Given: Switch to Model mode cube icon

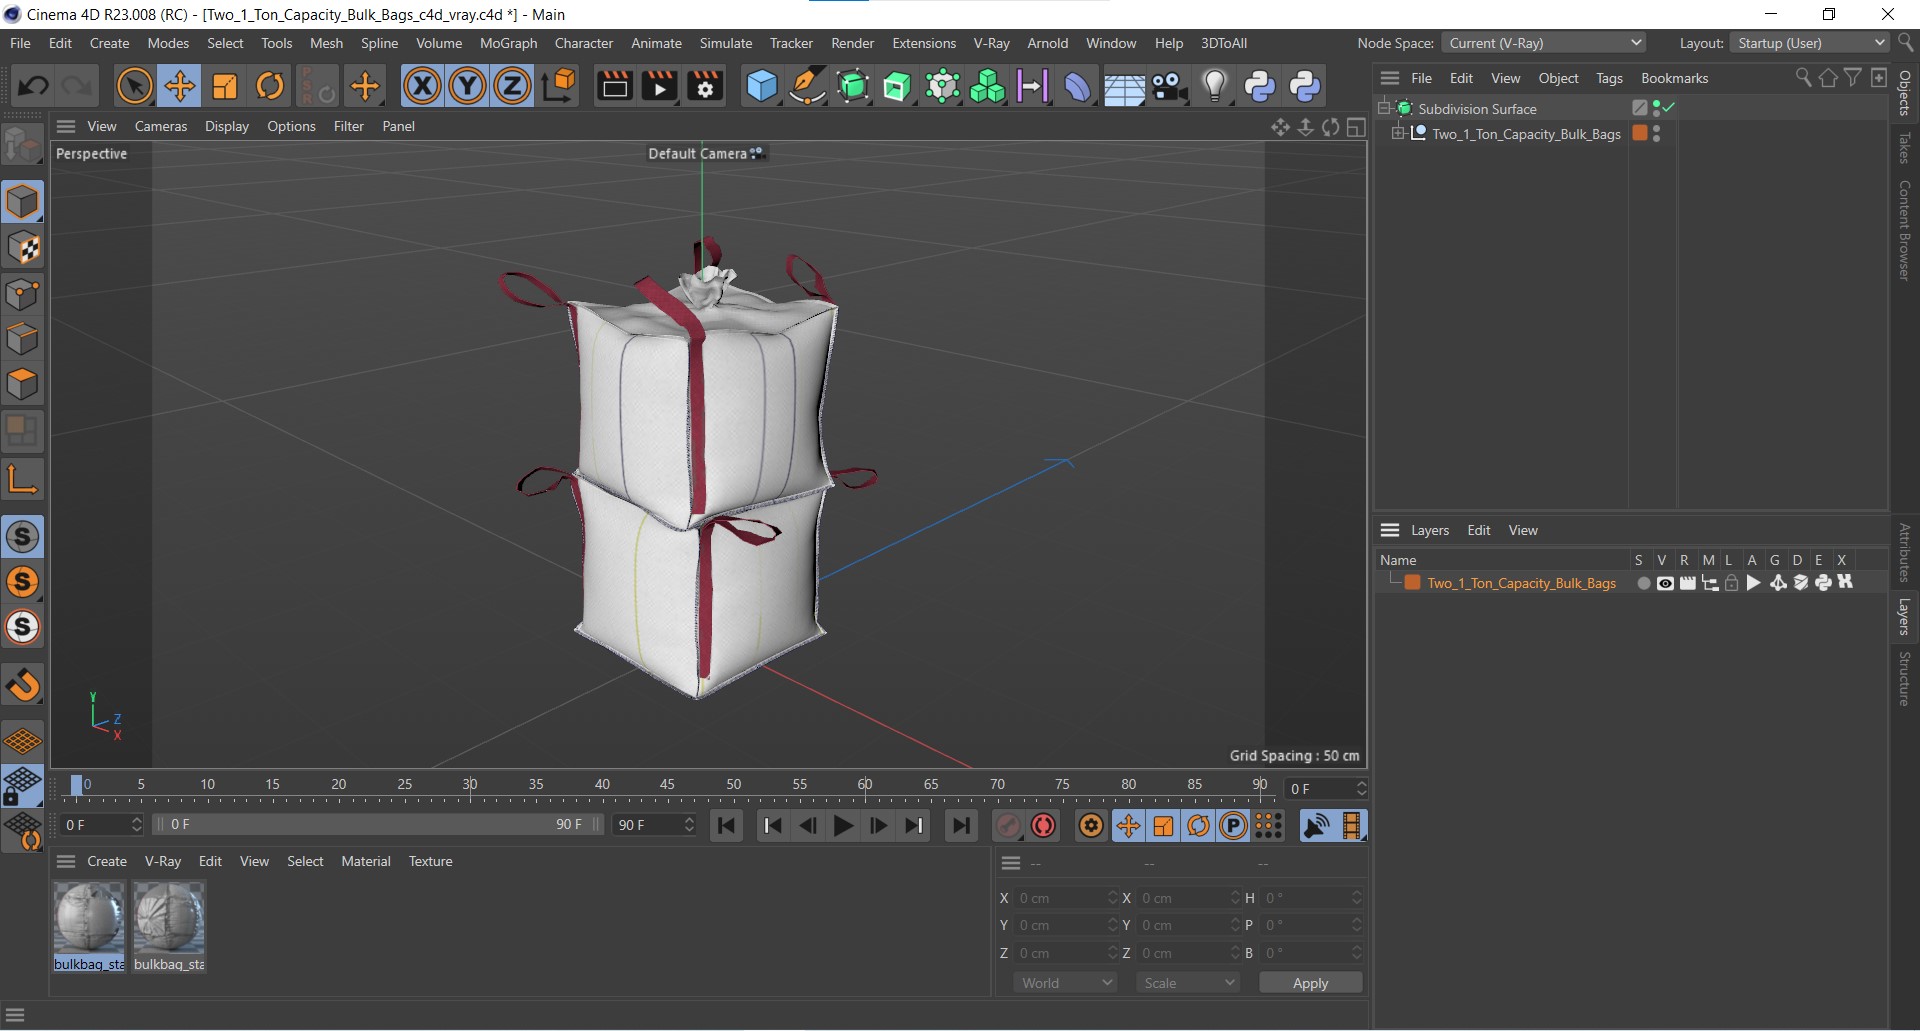Looking at the screenshot, I should [23, 202].
